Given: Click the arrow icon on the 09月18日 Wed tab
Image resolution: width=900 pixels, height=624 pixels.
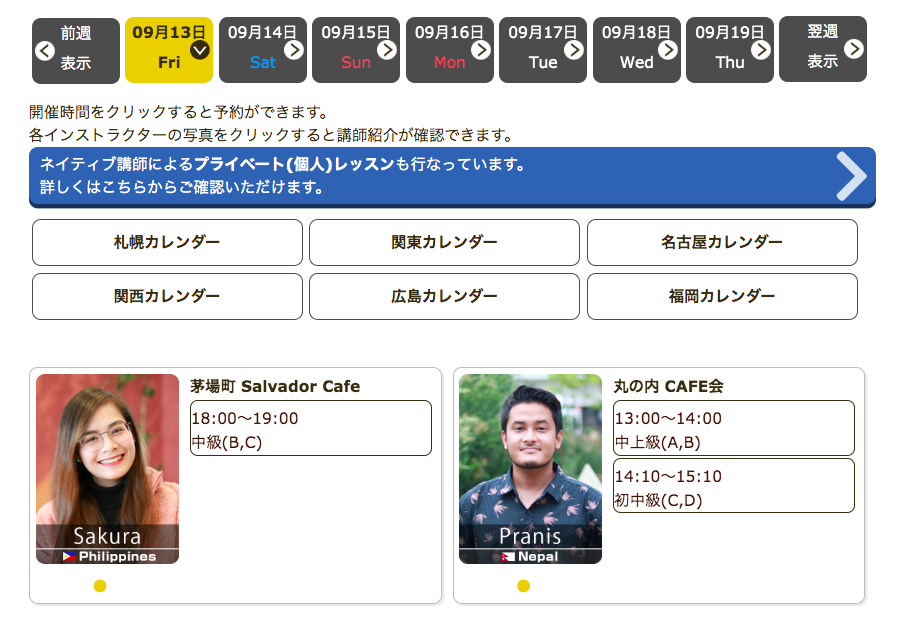Looking at the screenshot, I should click(x=668, y=49).
